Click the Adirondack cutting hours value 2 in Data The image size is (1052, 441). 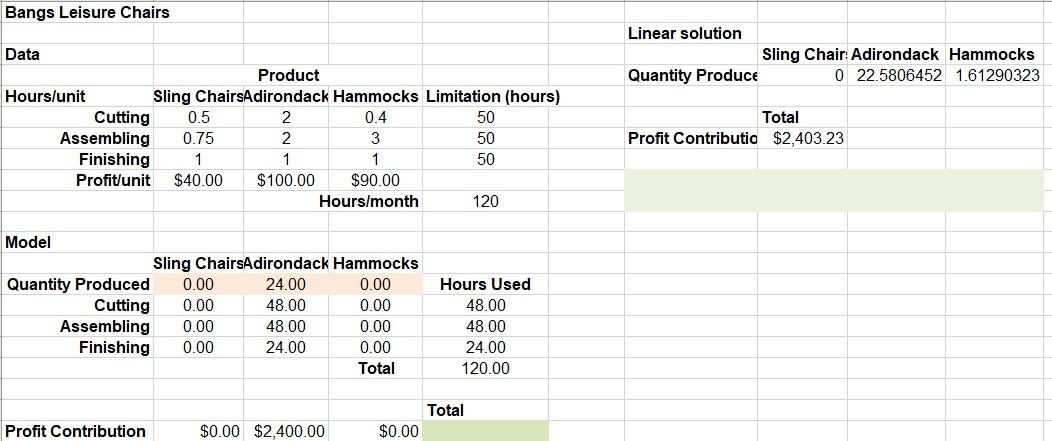tap(286, 117)
